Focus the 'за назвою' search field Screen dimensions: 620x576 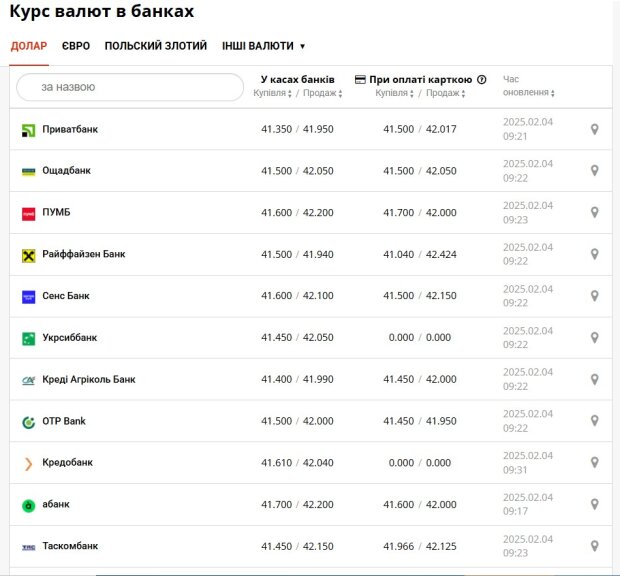[130, 87]
